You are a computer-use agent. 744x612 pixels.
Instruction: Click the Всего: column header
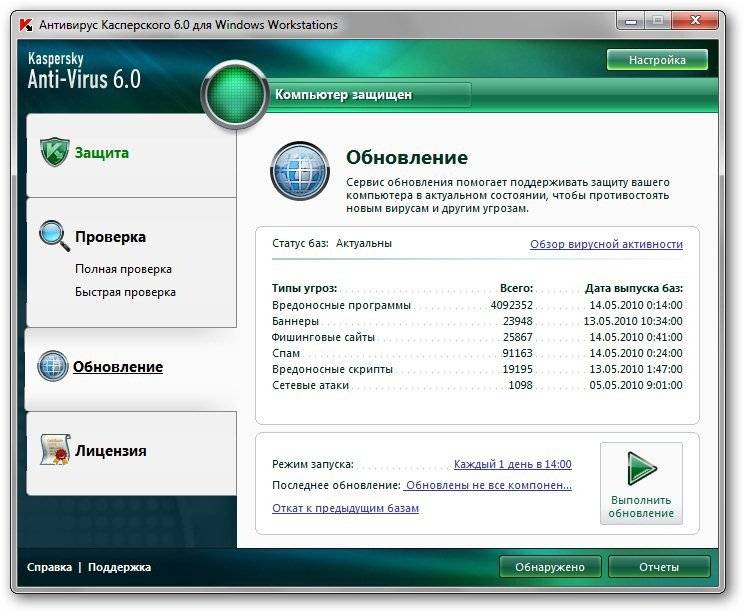[517, 288]
